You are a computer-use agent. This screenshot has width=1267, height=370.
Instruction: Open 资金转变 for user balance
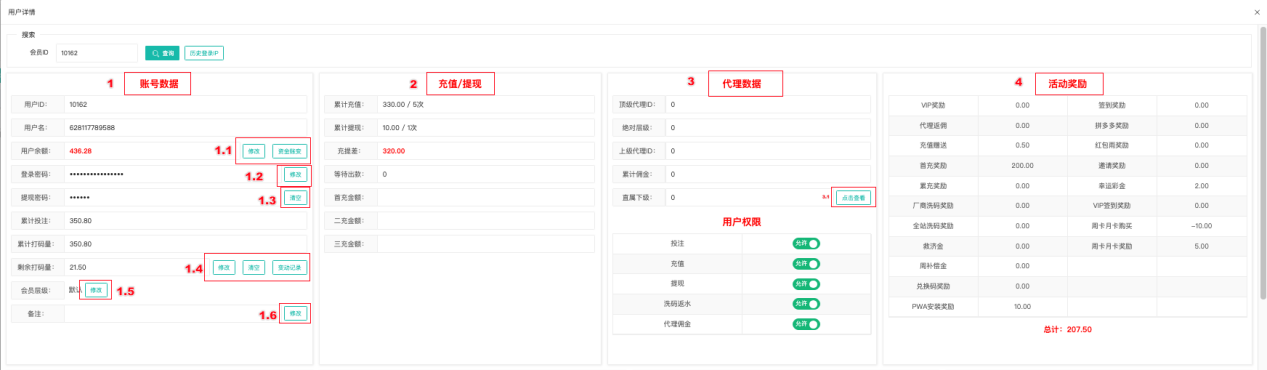tap(289, 151)
